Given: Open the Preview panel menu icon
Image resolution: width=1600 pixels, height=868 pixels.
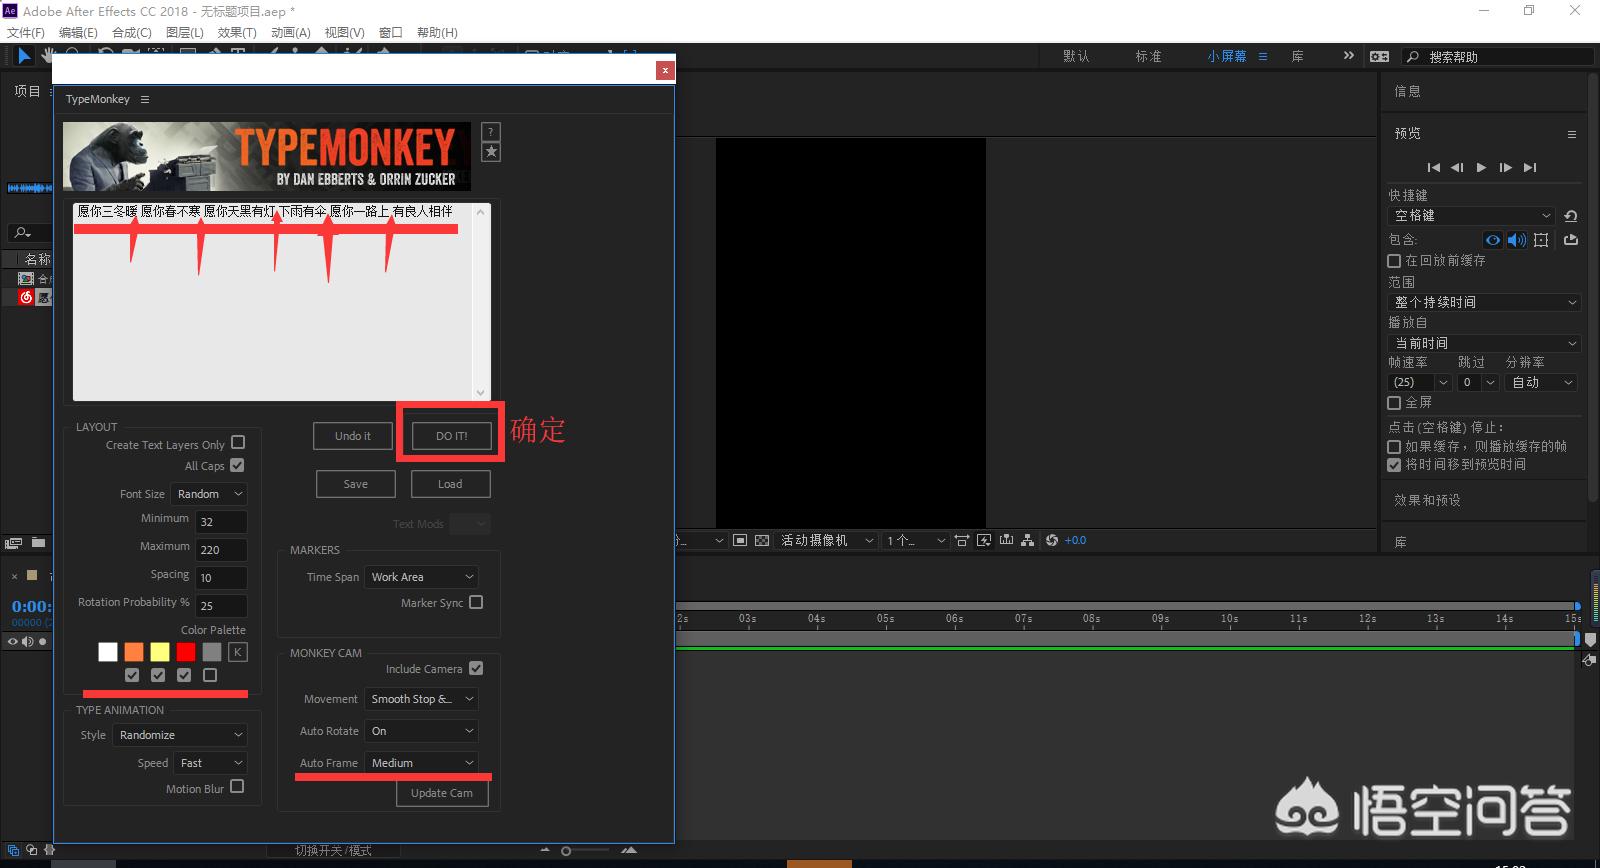Looking at the screenshot, I should pos(1572,134).
